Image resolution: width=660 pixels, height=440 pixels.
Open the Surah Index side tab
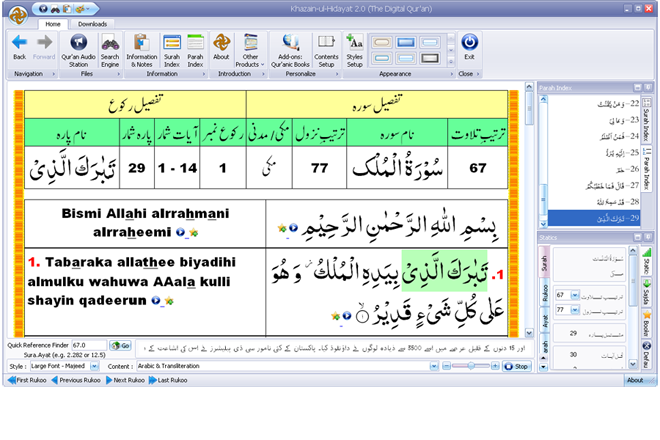[647, 120]
